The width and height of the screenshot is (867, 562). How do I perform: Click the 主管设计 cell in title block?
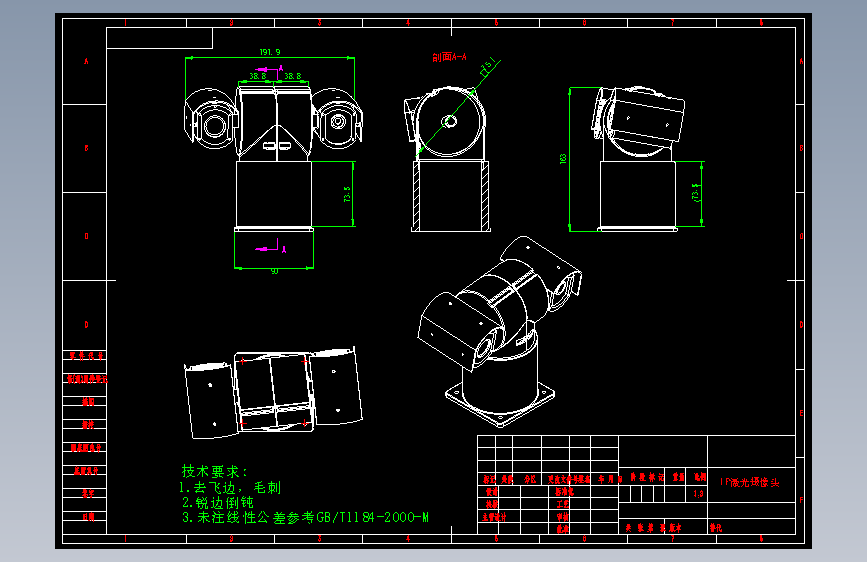tap(494, 517)
